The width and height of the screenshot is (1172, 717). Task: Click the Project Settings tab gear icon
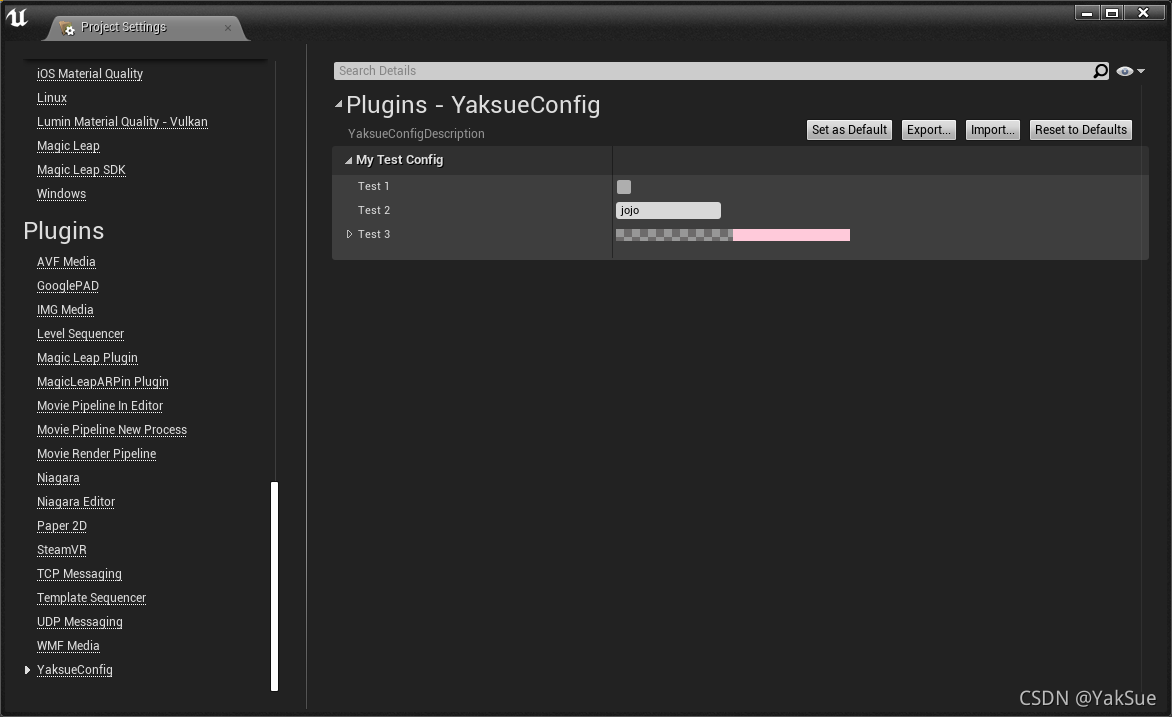[x=67, y=28]
